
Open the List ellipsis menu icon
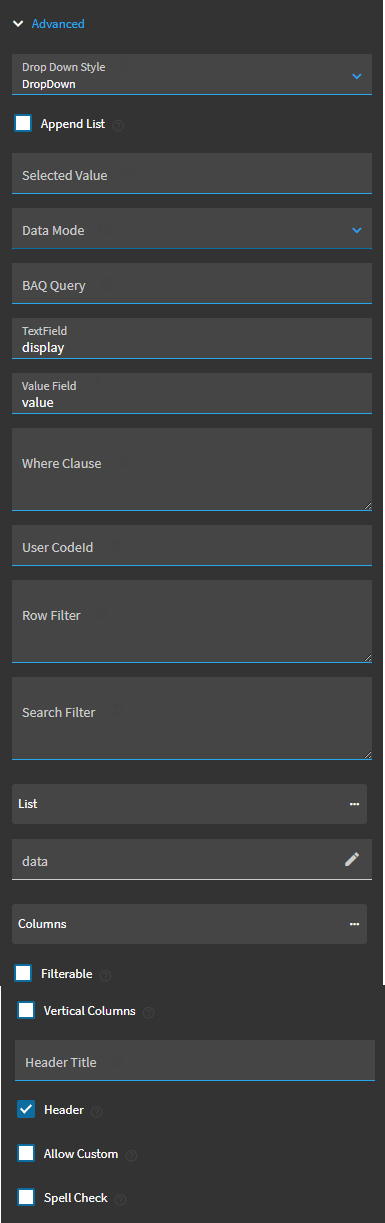354,804
